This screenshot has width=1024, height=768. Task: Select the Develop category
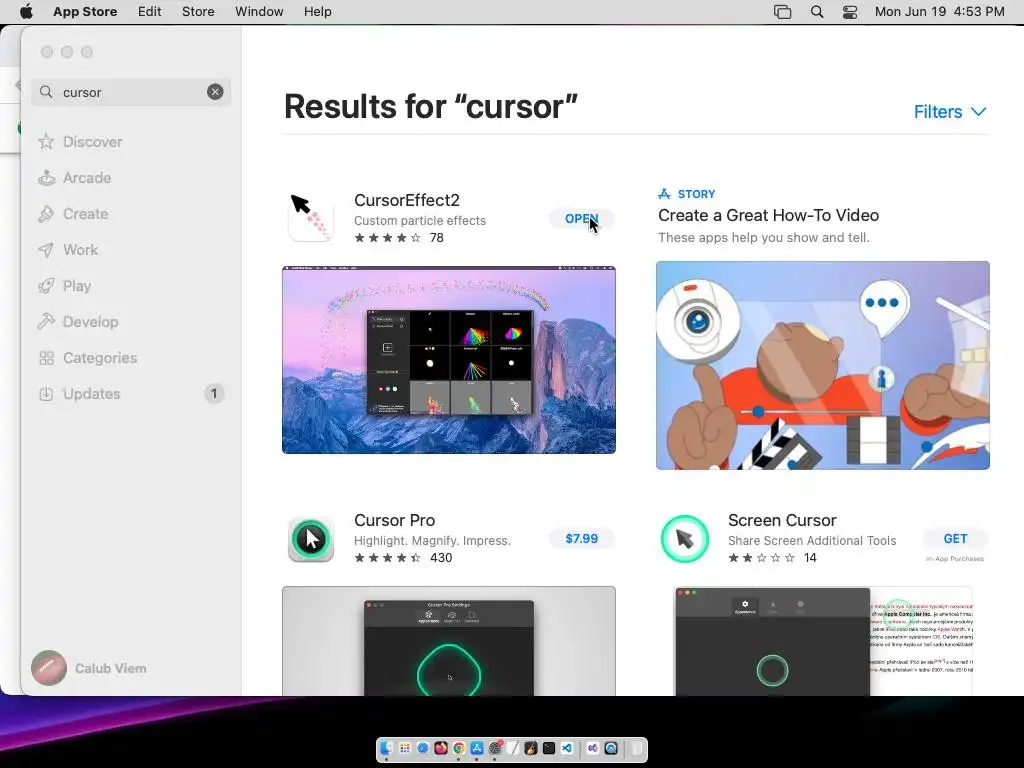coord(90,321)
